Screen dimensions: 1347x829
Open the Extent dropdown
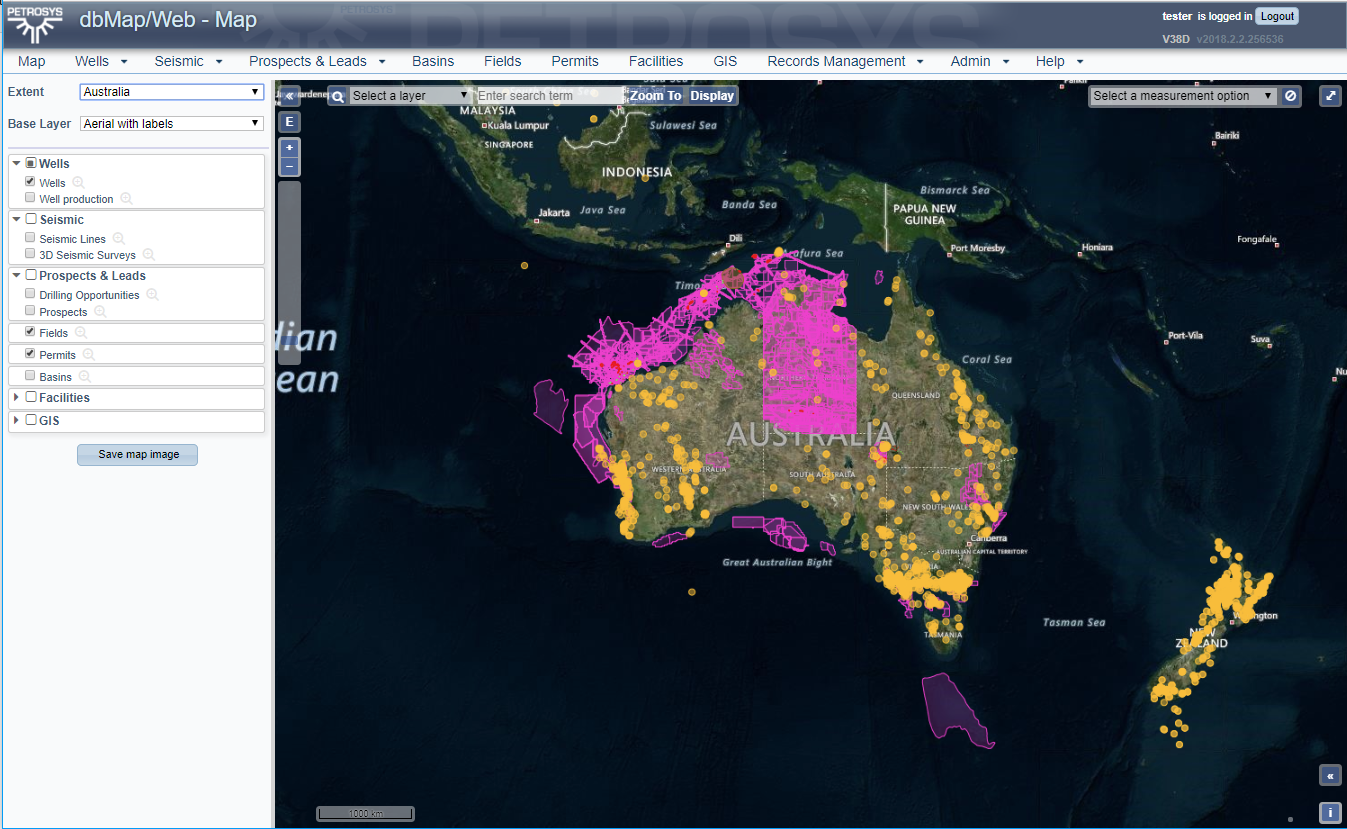[x=171, y=92]
